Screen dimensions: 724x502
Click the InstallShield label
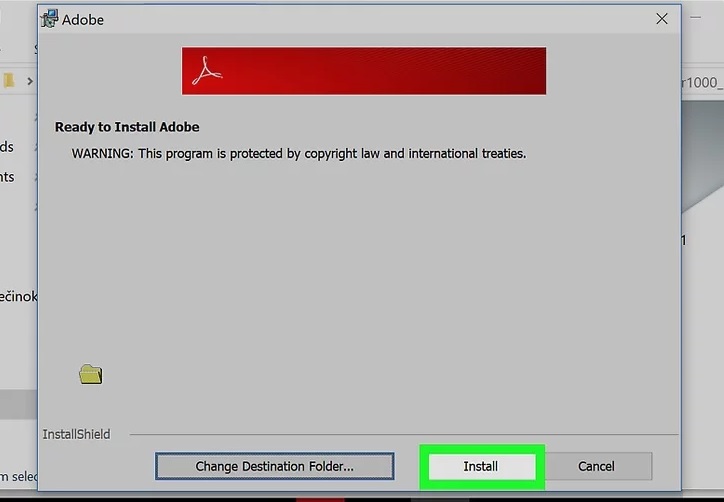tap(76, 435)
